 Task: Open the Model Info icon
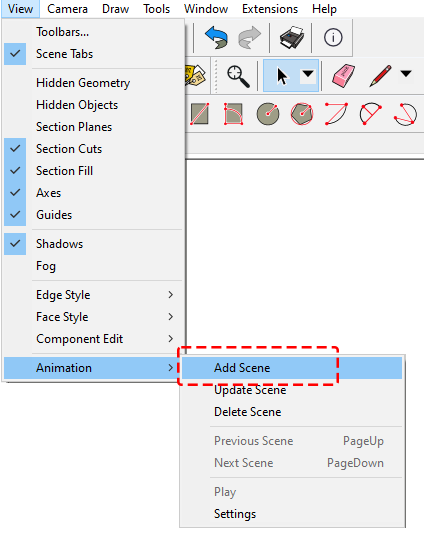coord(333,37)
